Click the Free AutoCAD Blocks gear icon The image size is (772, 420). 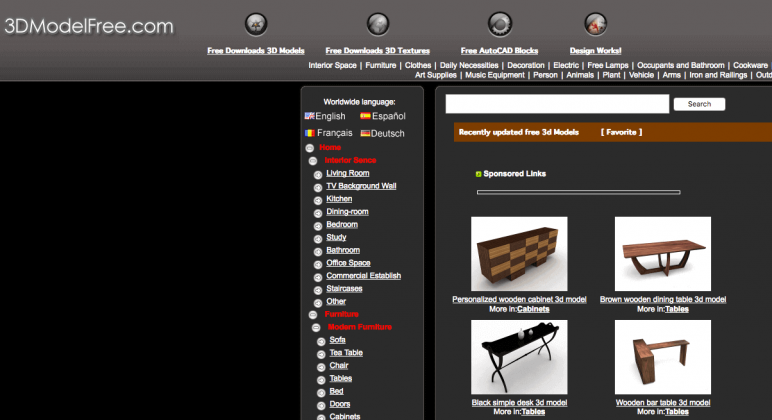click(500, 24)
